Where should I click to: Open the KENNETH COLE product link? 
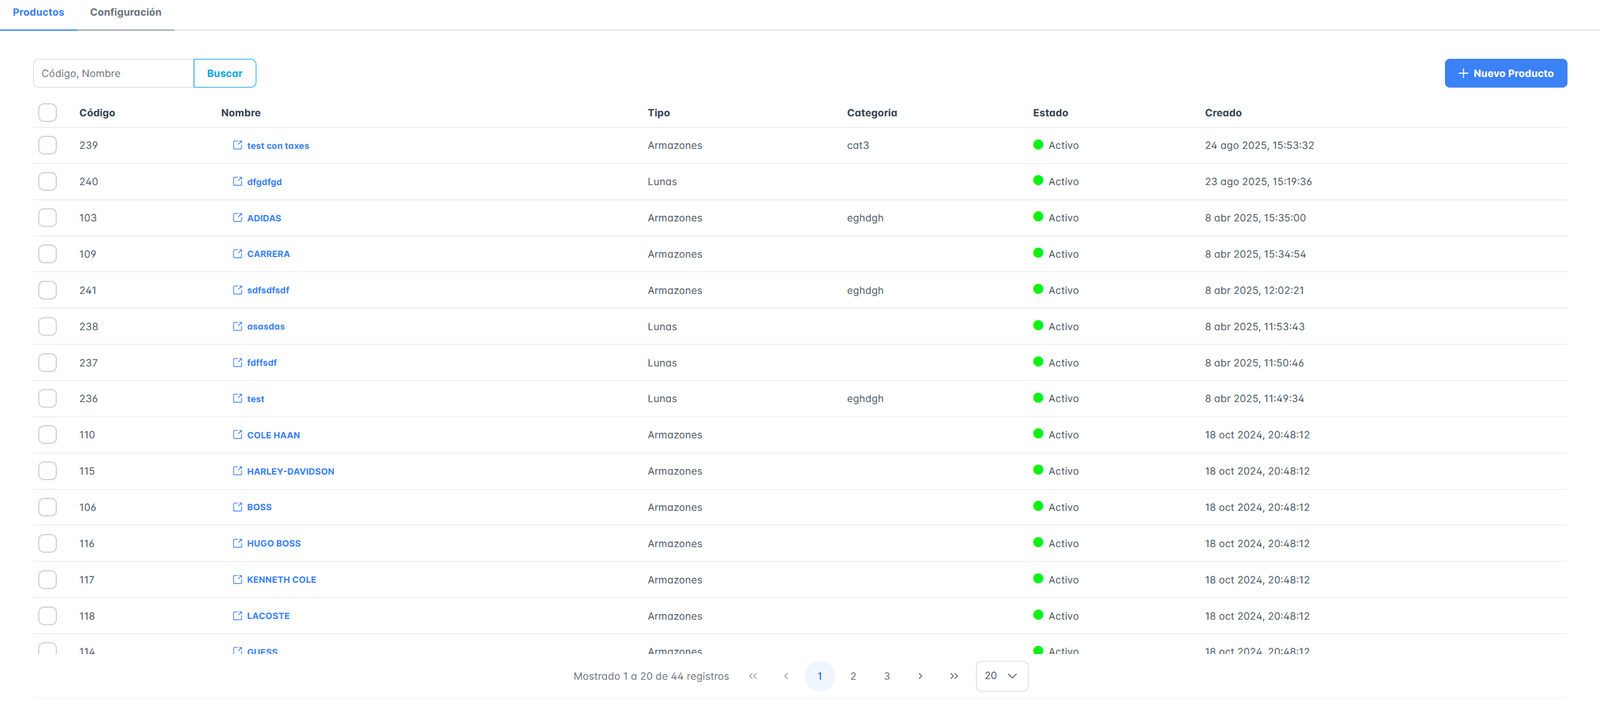point(281,580)
